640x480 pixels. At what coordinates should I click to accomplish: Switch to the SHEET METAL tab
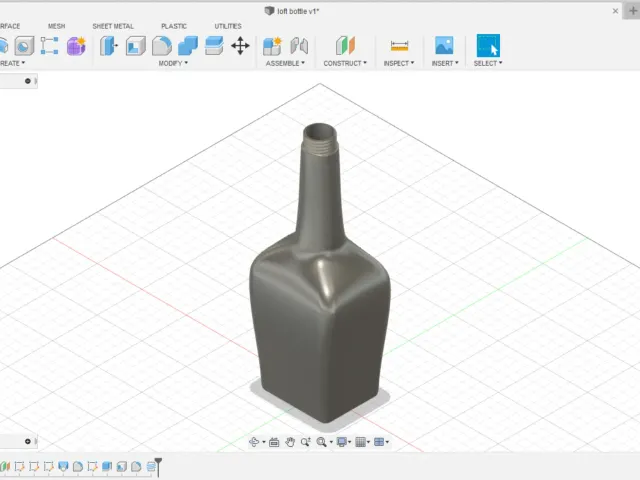click(113, 26)
